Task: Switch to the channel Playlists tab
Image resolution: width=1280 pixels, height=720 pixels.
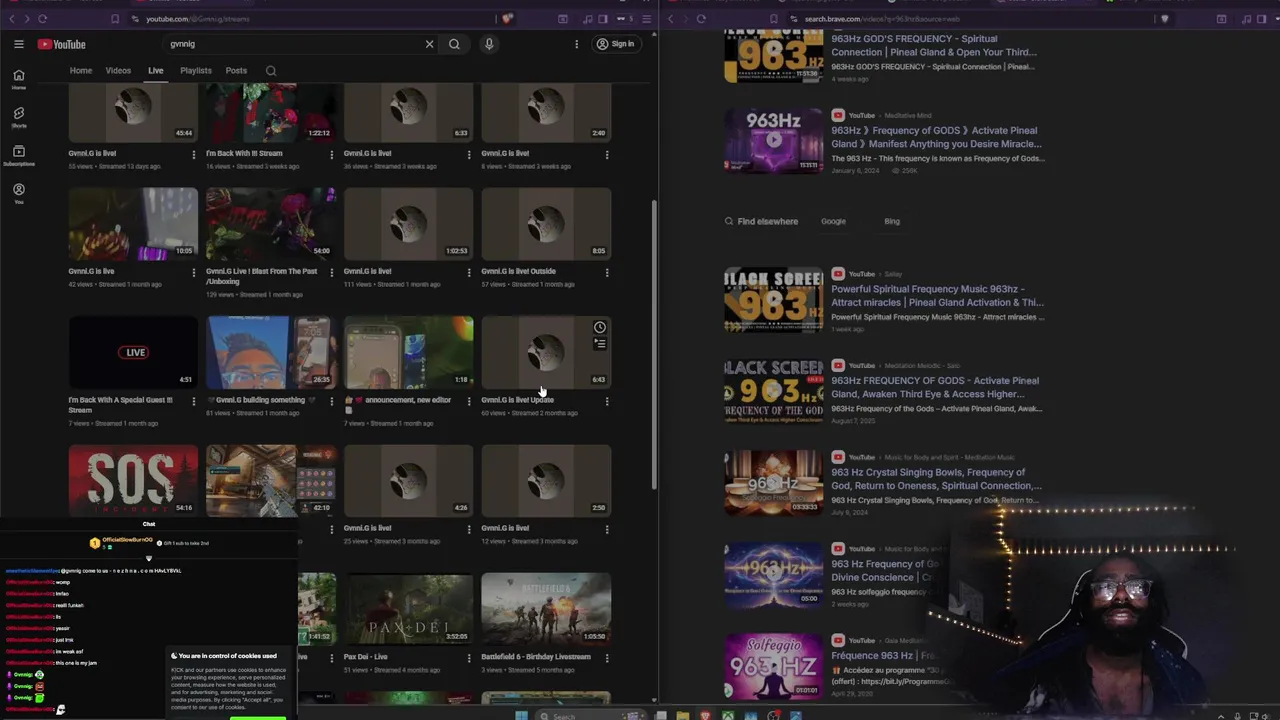Action: pyautogui.click(x=196, y=71)
